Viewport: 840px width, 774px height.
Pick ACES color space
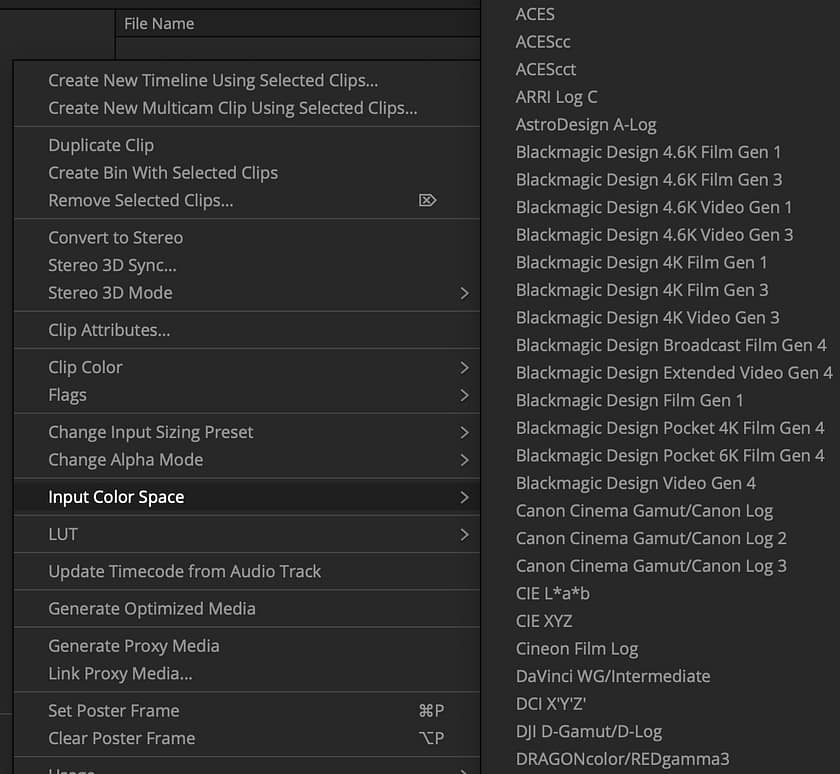point(535,14)
